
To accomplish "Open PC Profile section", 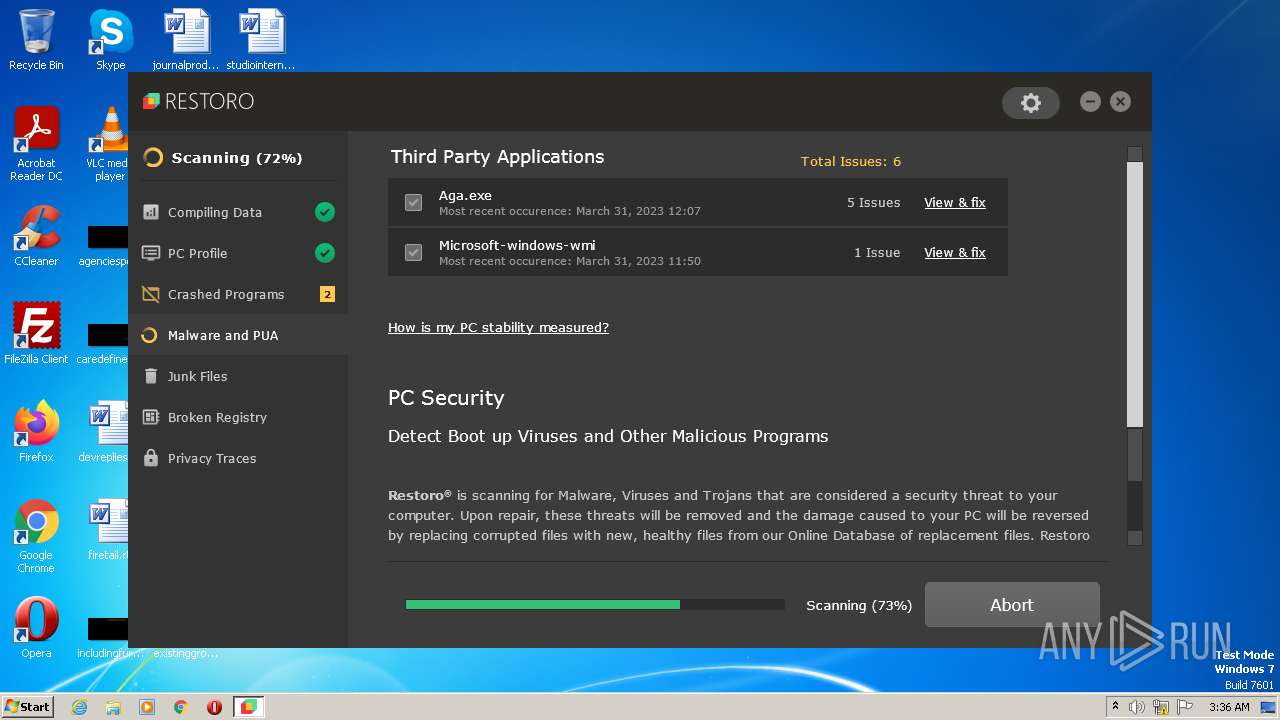I will tap(238, 253).
